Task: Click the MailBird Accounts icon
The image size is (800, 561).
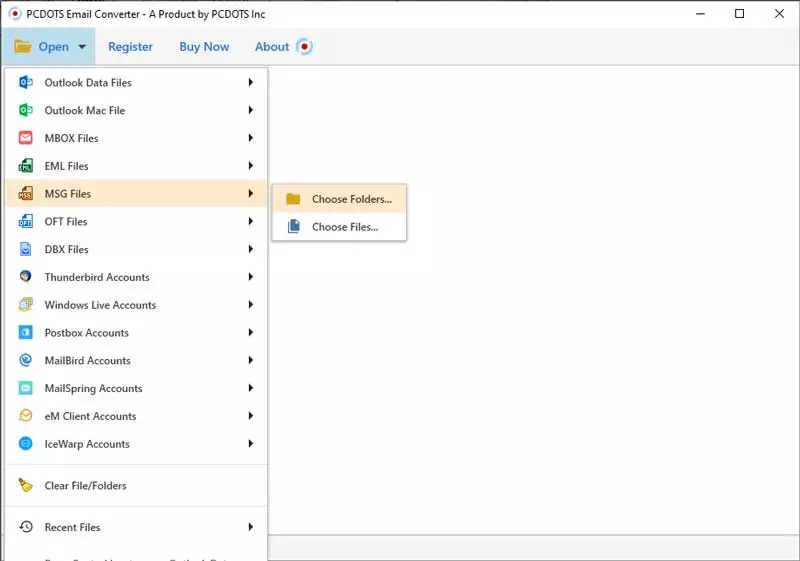Action: click(26, 360)
